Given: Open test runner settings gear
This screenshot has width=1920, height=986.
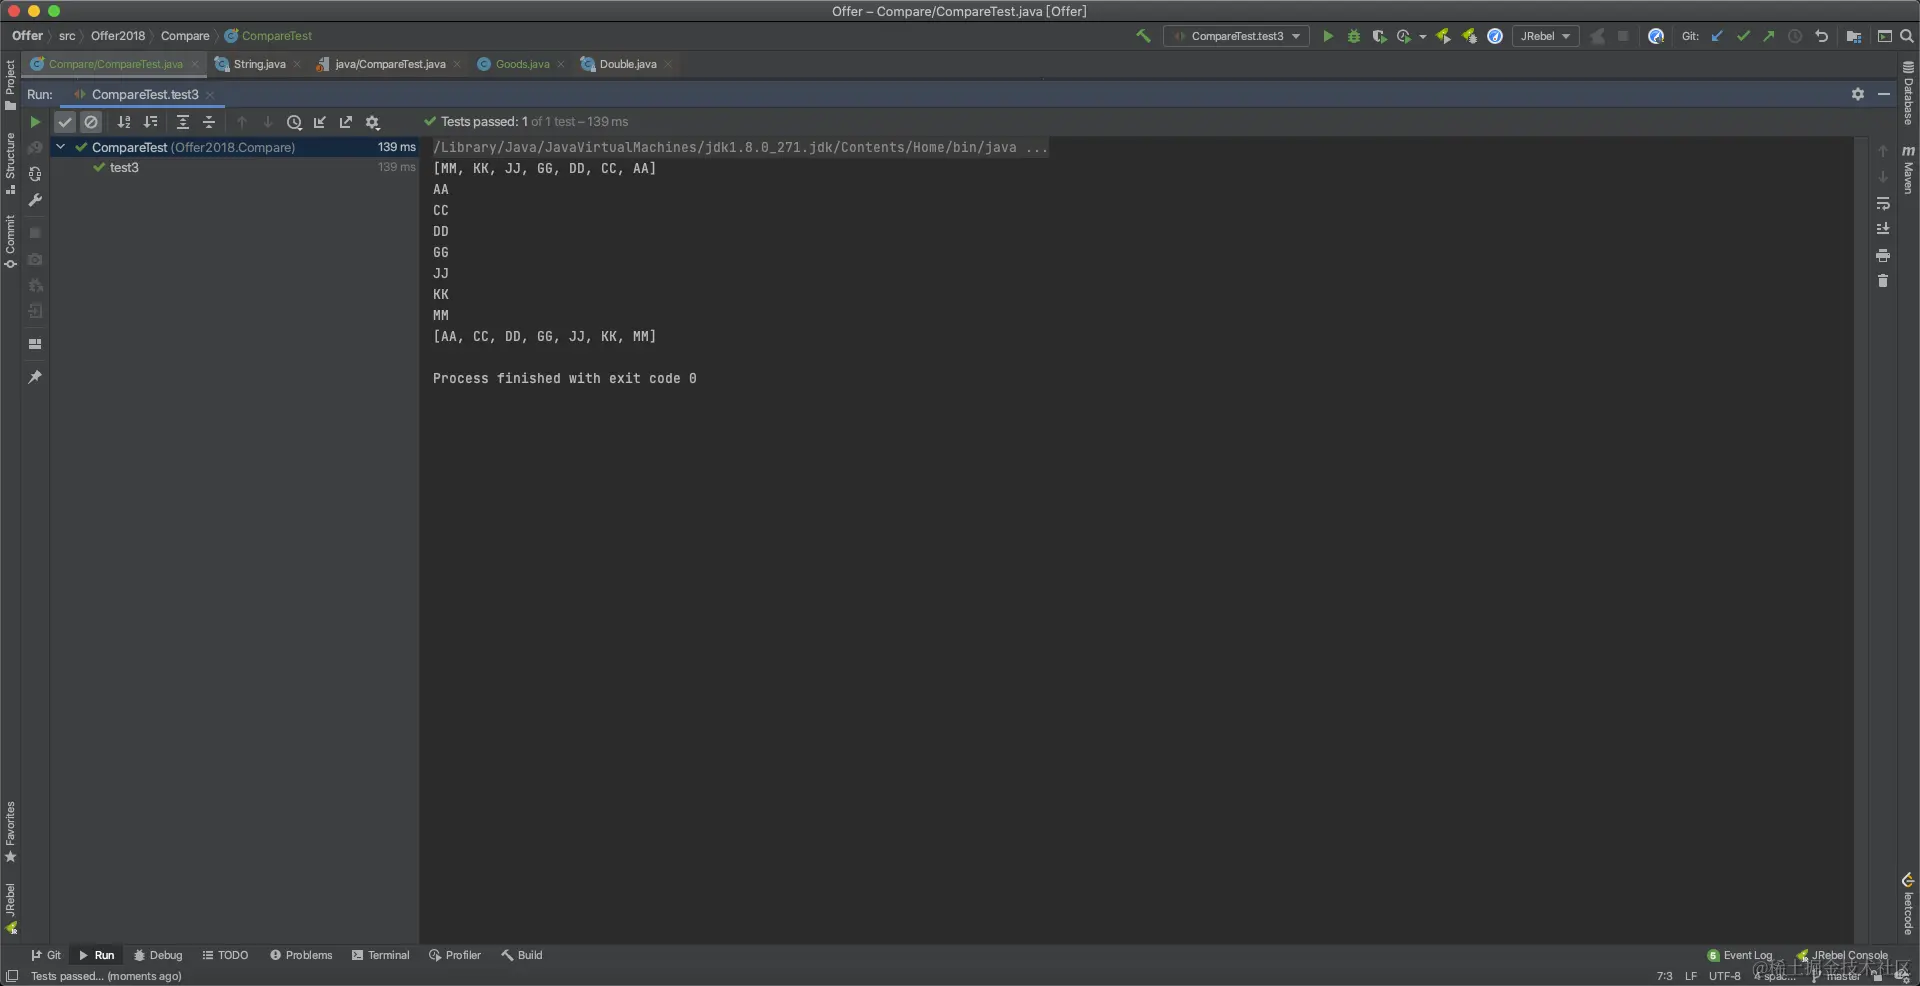Looking at the screenshot, I should 372,122.
